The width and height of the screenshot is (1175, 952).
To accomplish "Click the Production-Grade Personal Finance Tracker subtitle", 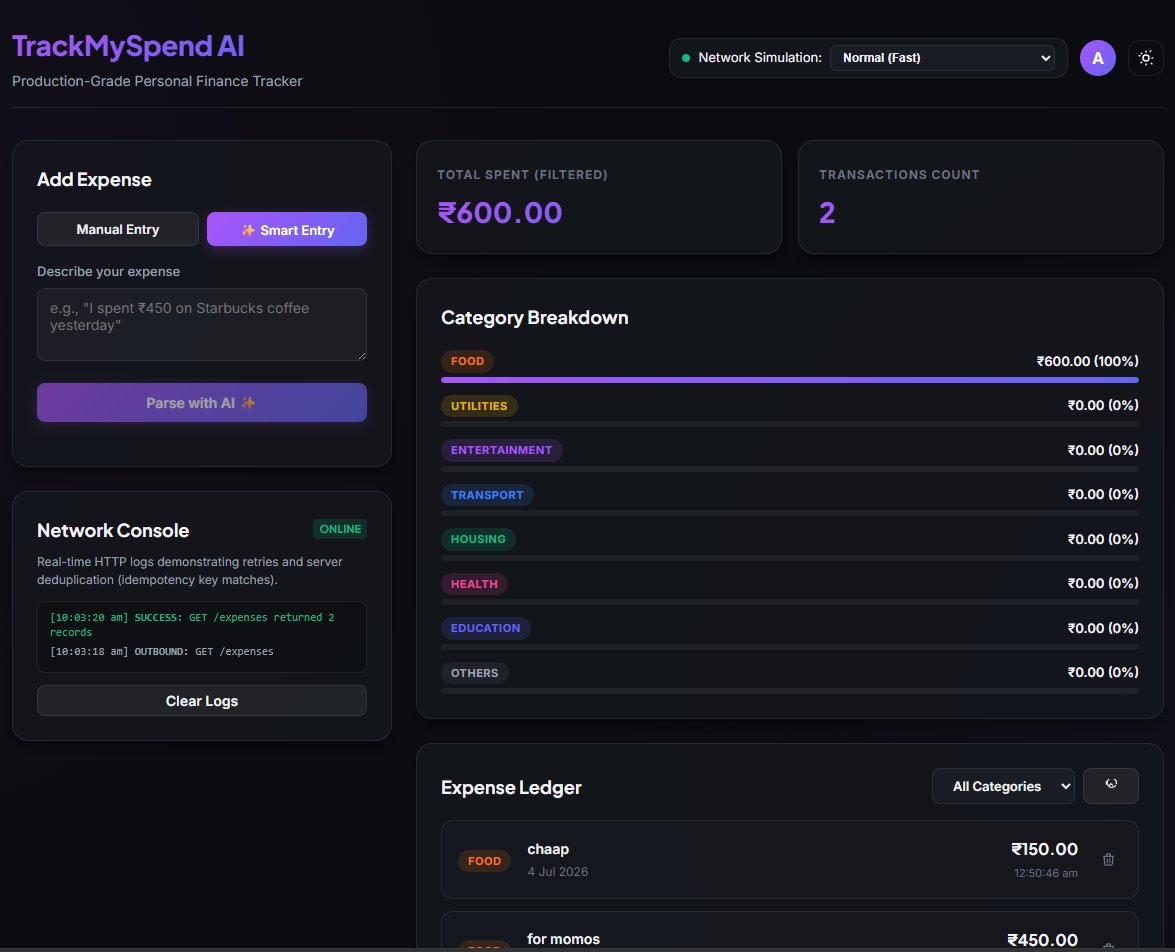I will point(157,81).
